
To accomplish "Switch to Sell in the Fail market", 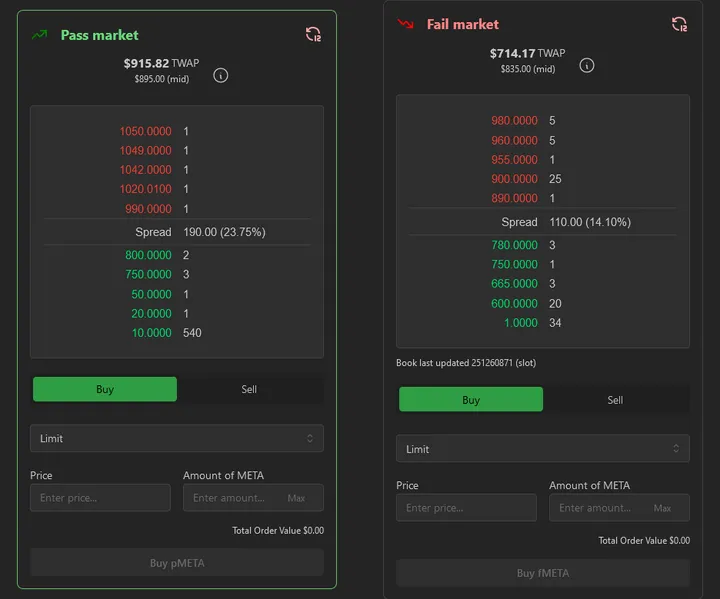I will (x=615, y=400).
